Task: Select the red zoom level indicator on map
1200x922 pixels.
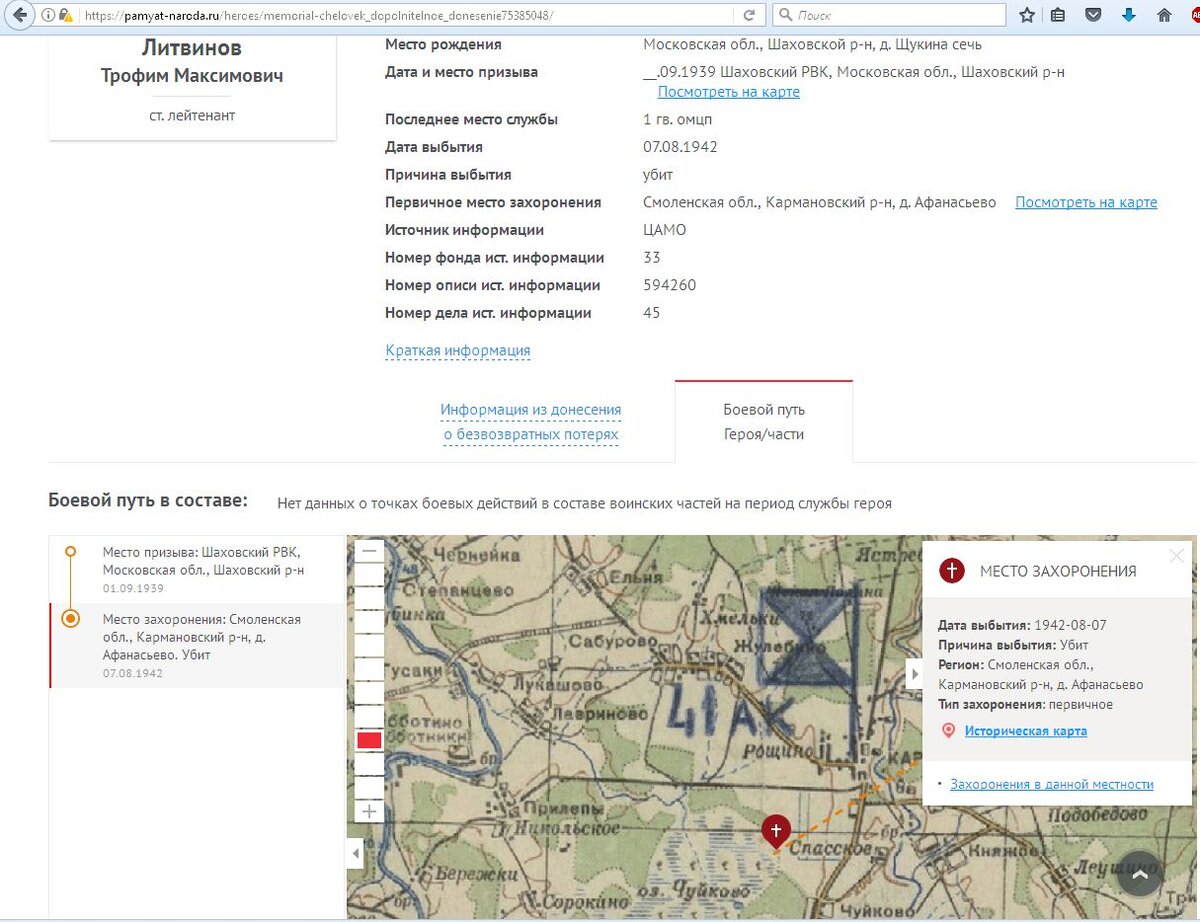Action: click(370, 740)
